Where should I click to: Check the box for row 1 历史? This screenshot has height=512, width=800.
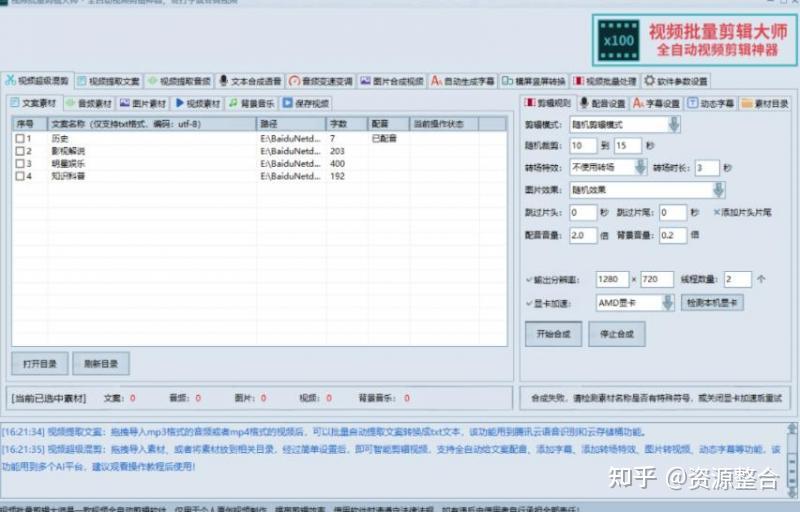coord(20,138)
